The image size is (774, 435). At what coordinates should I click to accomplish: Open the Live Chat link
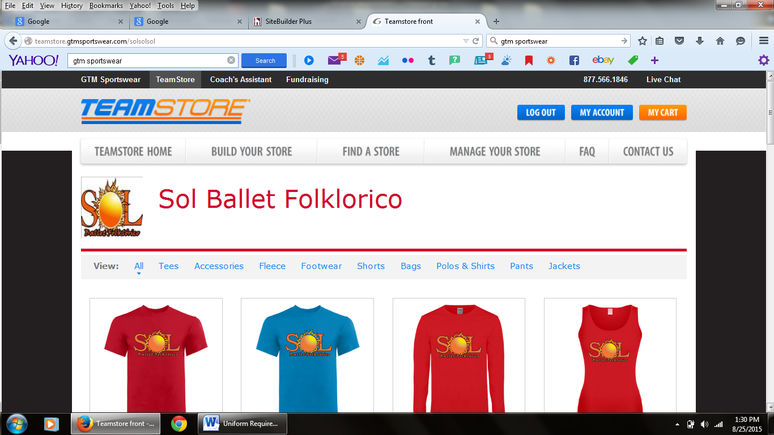coord(663,79)
